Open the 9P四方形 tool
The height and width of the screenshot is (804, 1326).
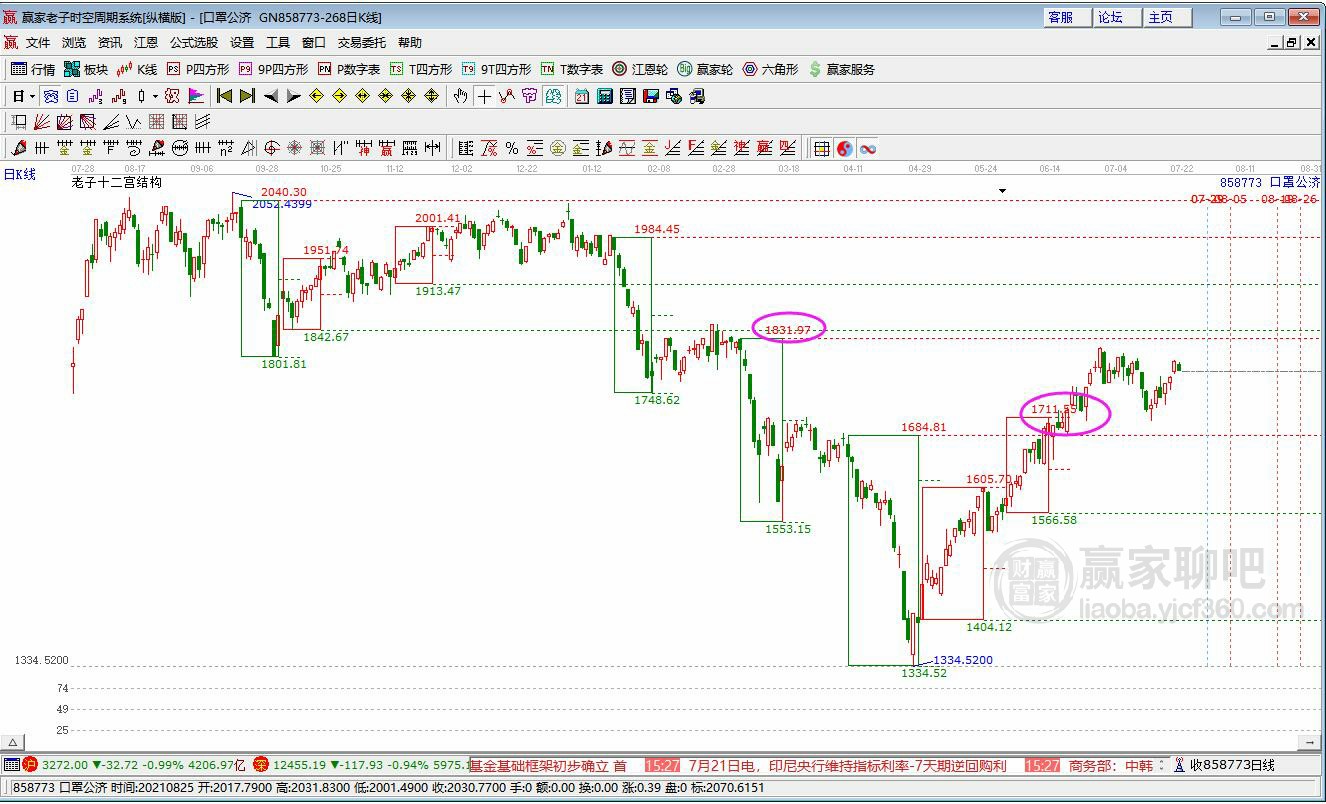[x=273, y=69]
